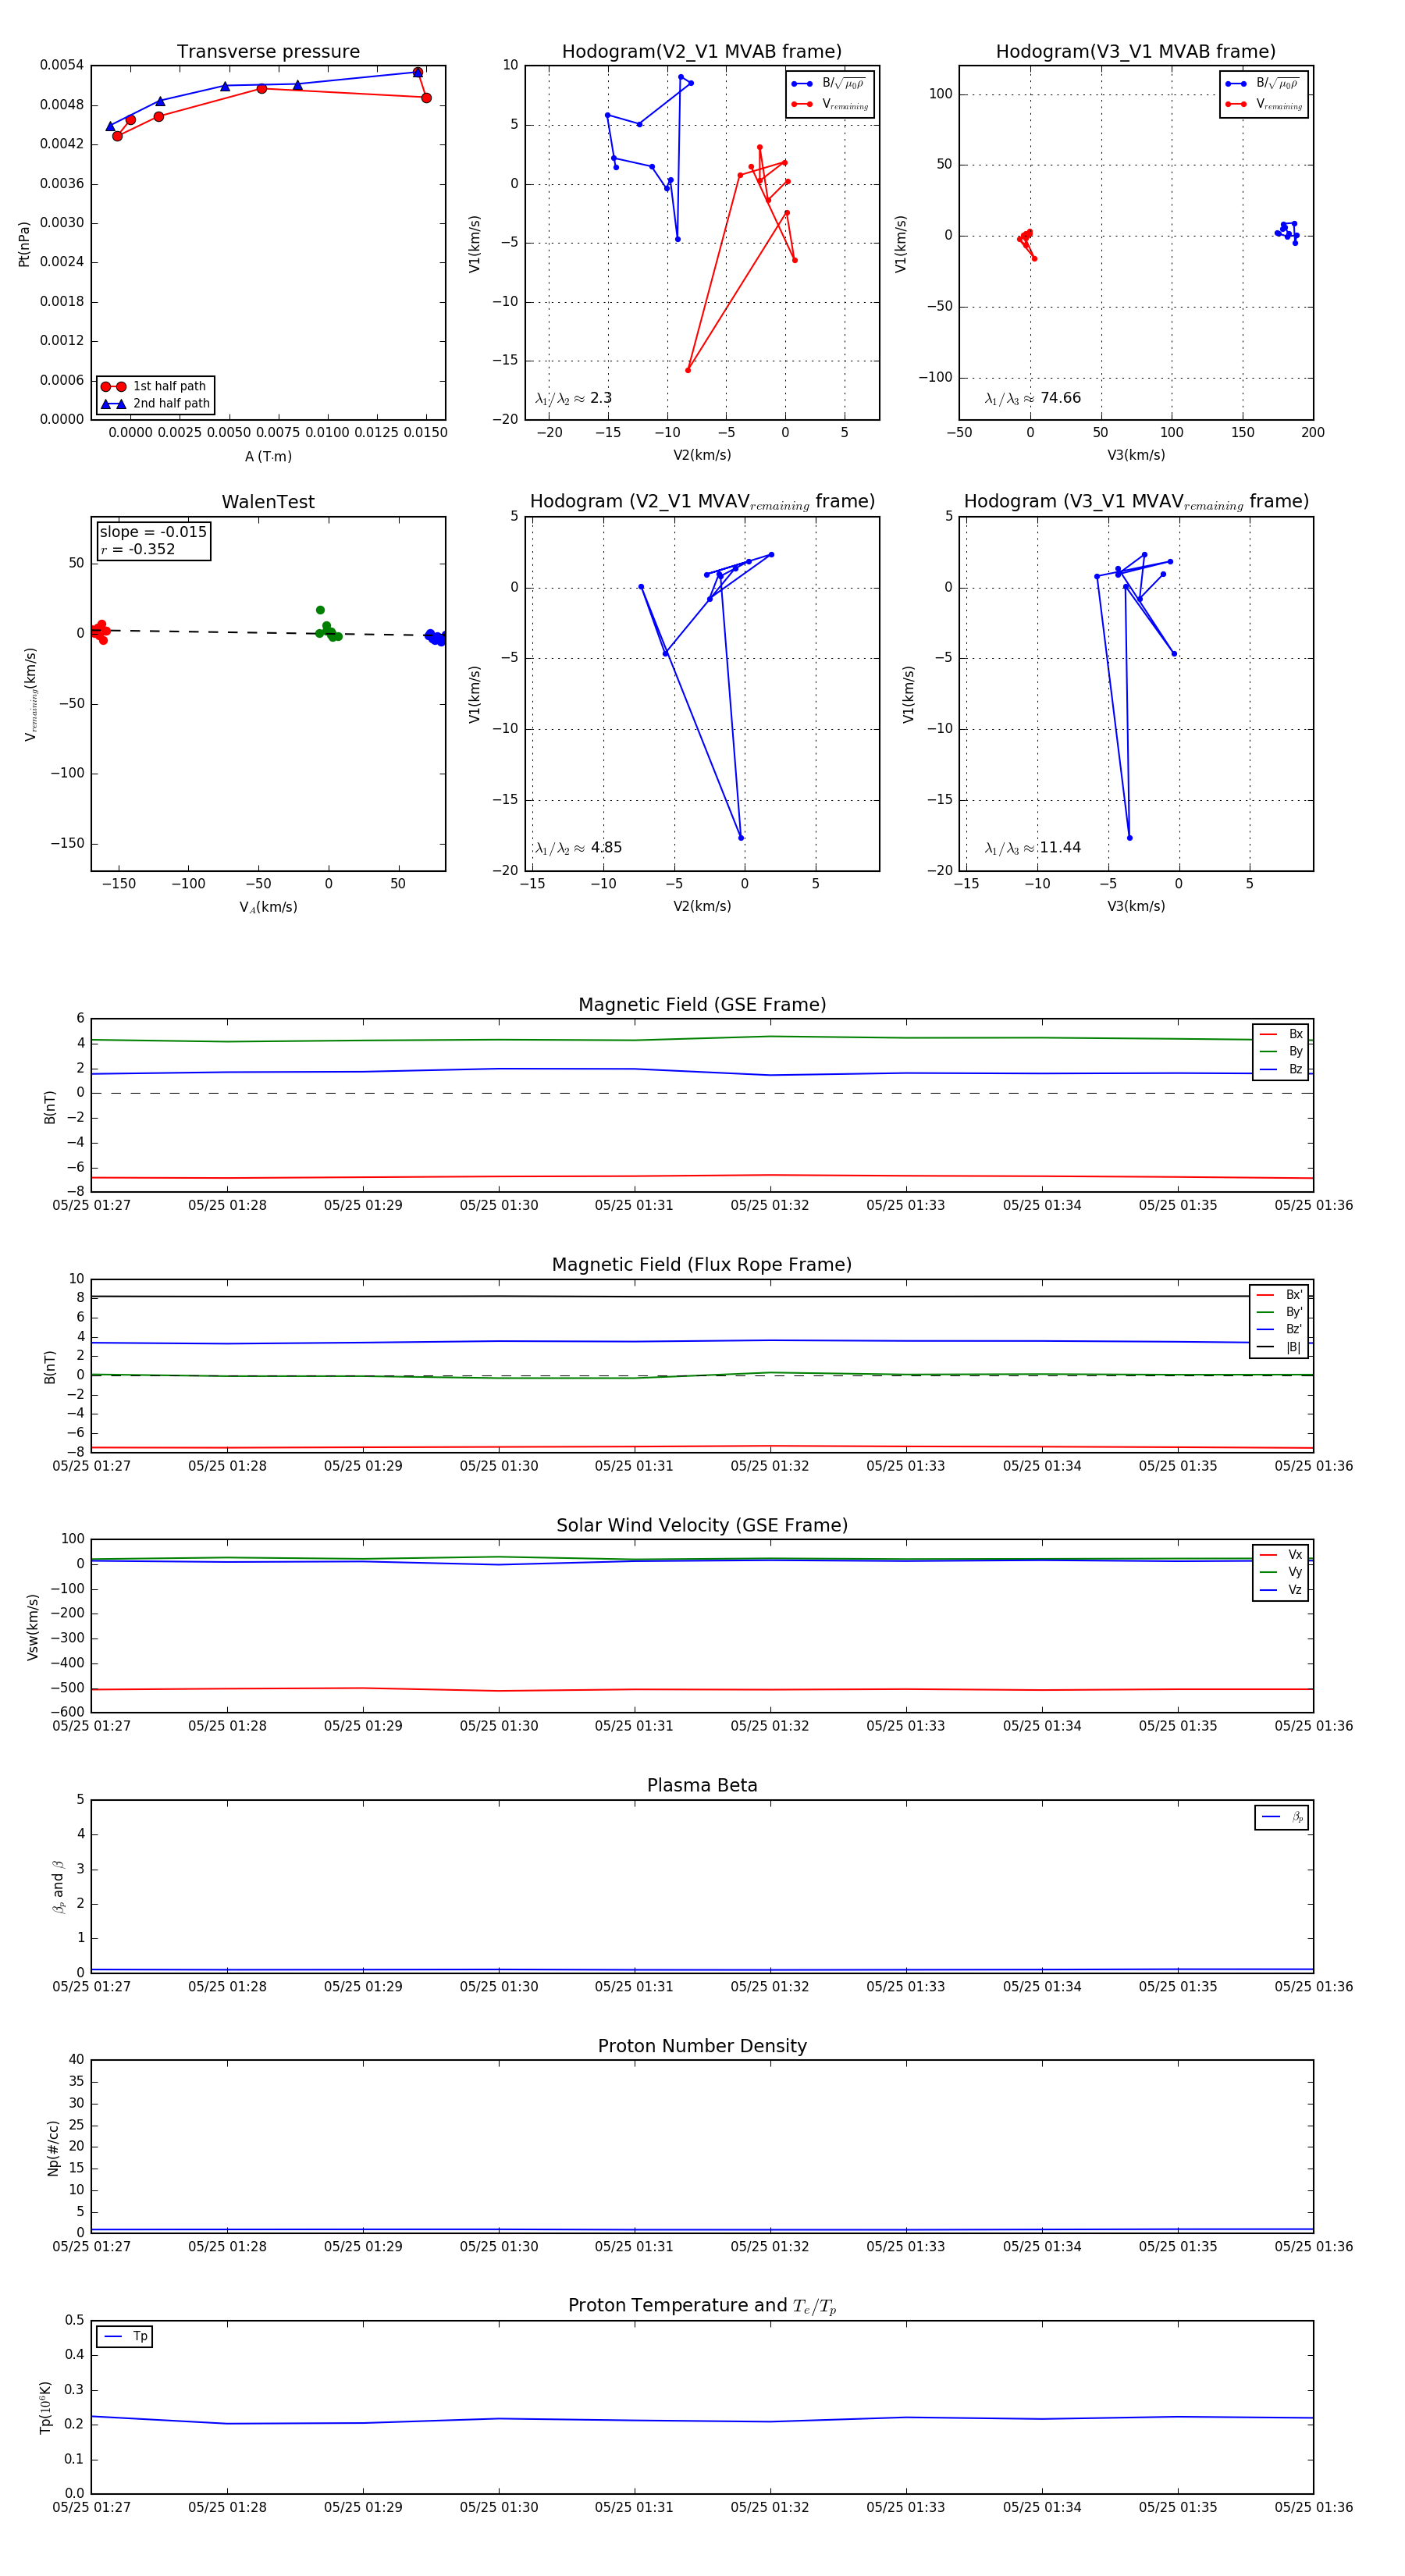Select B/√μ0ρ legend entry in V2_V1 MVAB hodogram

(x=830, y=84)
